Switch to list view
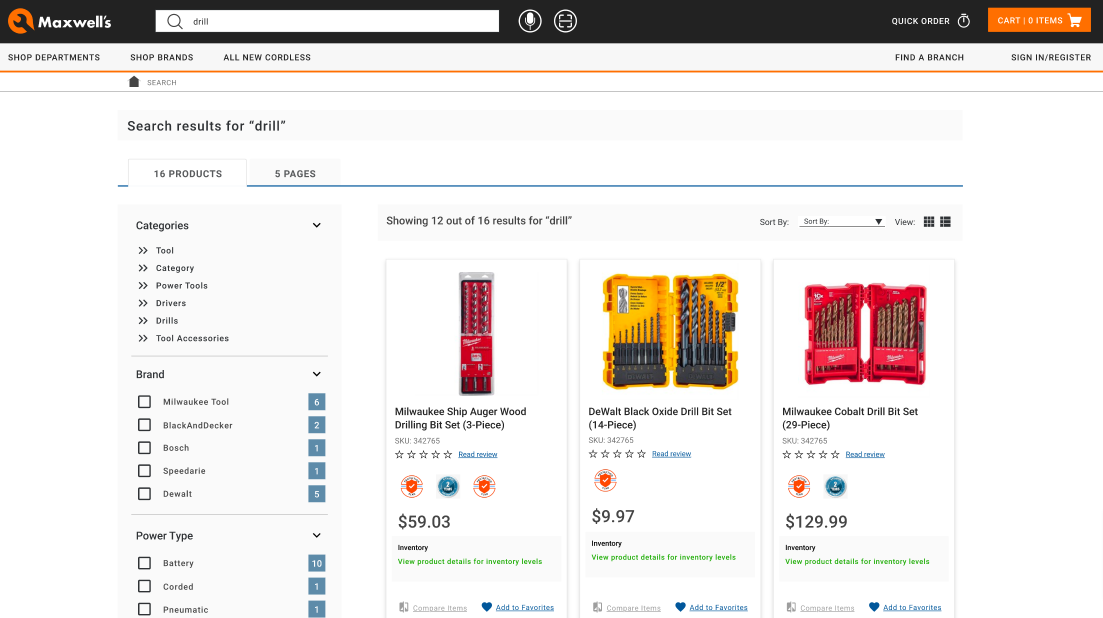This screenshot has height=618, width=1103. tap(945, 221)
